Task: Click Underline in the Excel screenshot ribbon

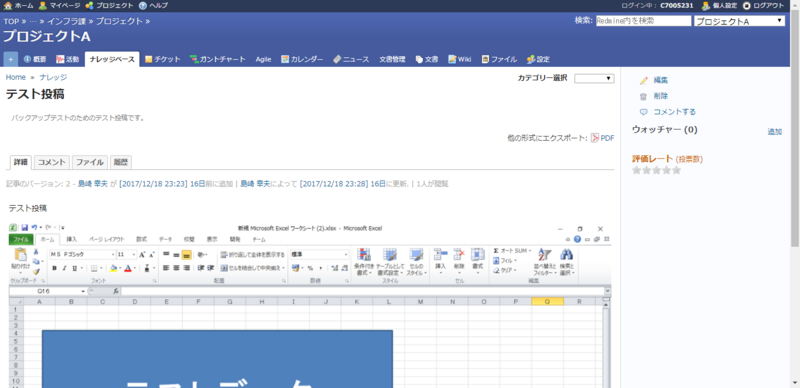Action: (74, 268)
